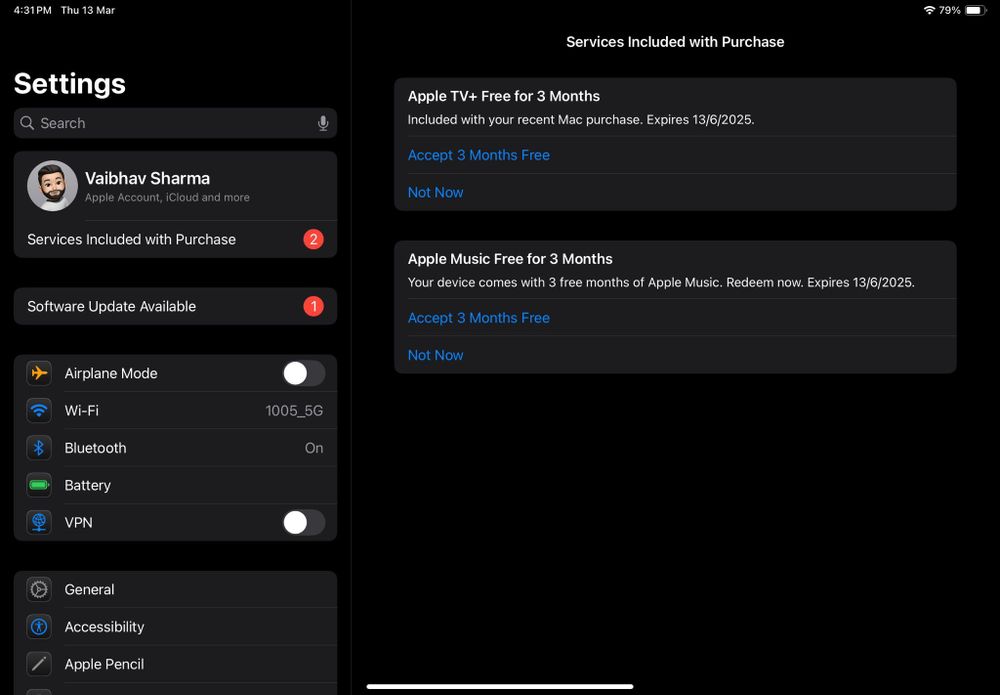
Task: Click the Services Included with Purchase title
Action: tap(675, 41)
